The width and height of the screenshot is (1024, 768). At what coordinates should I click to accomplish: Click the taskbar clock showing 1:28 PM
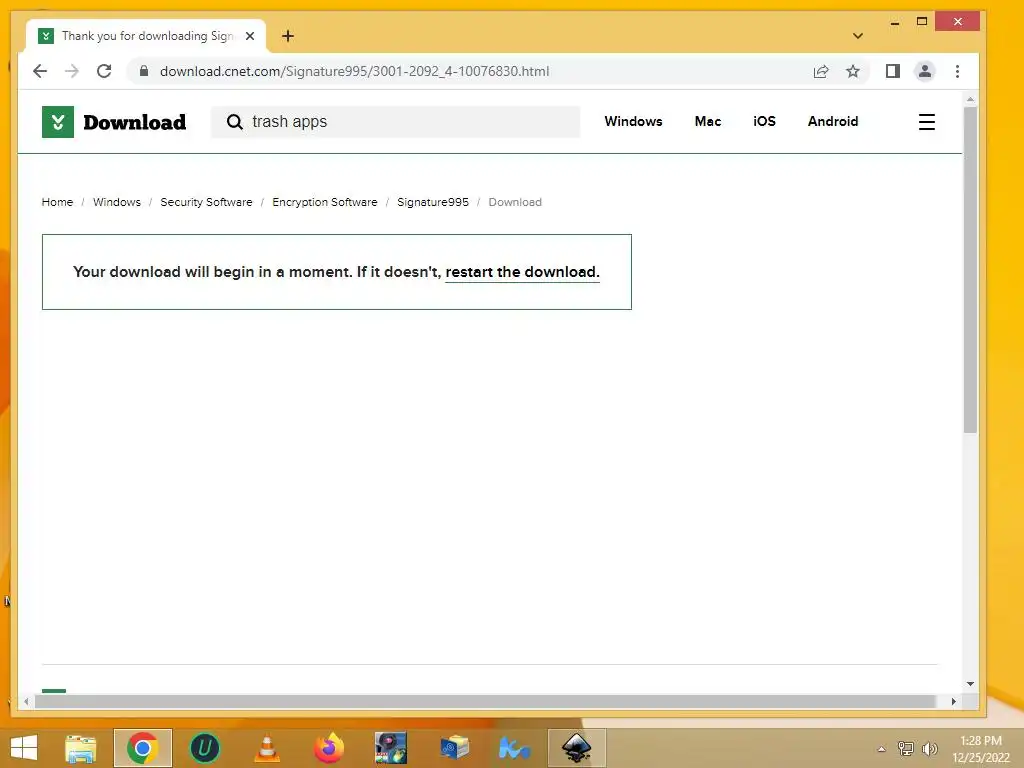[981, 749]
